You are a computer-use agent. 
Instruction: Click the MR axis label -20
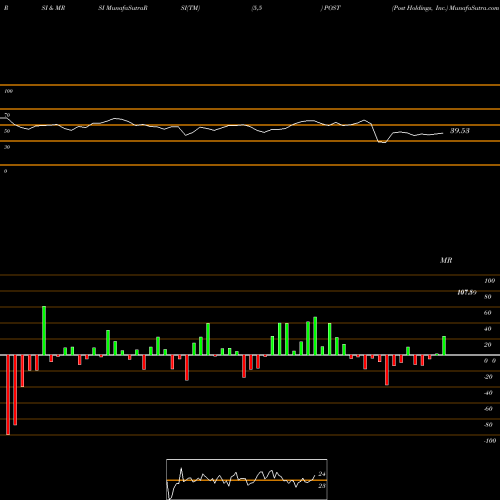pos(488,377)
